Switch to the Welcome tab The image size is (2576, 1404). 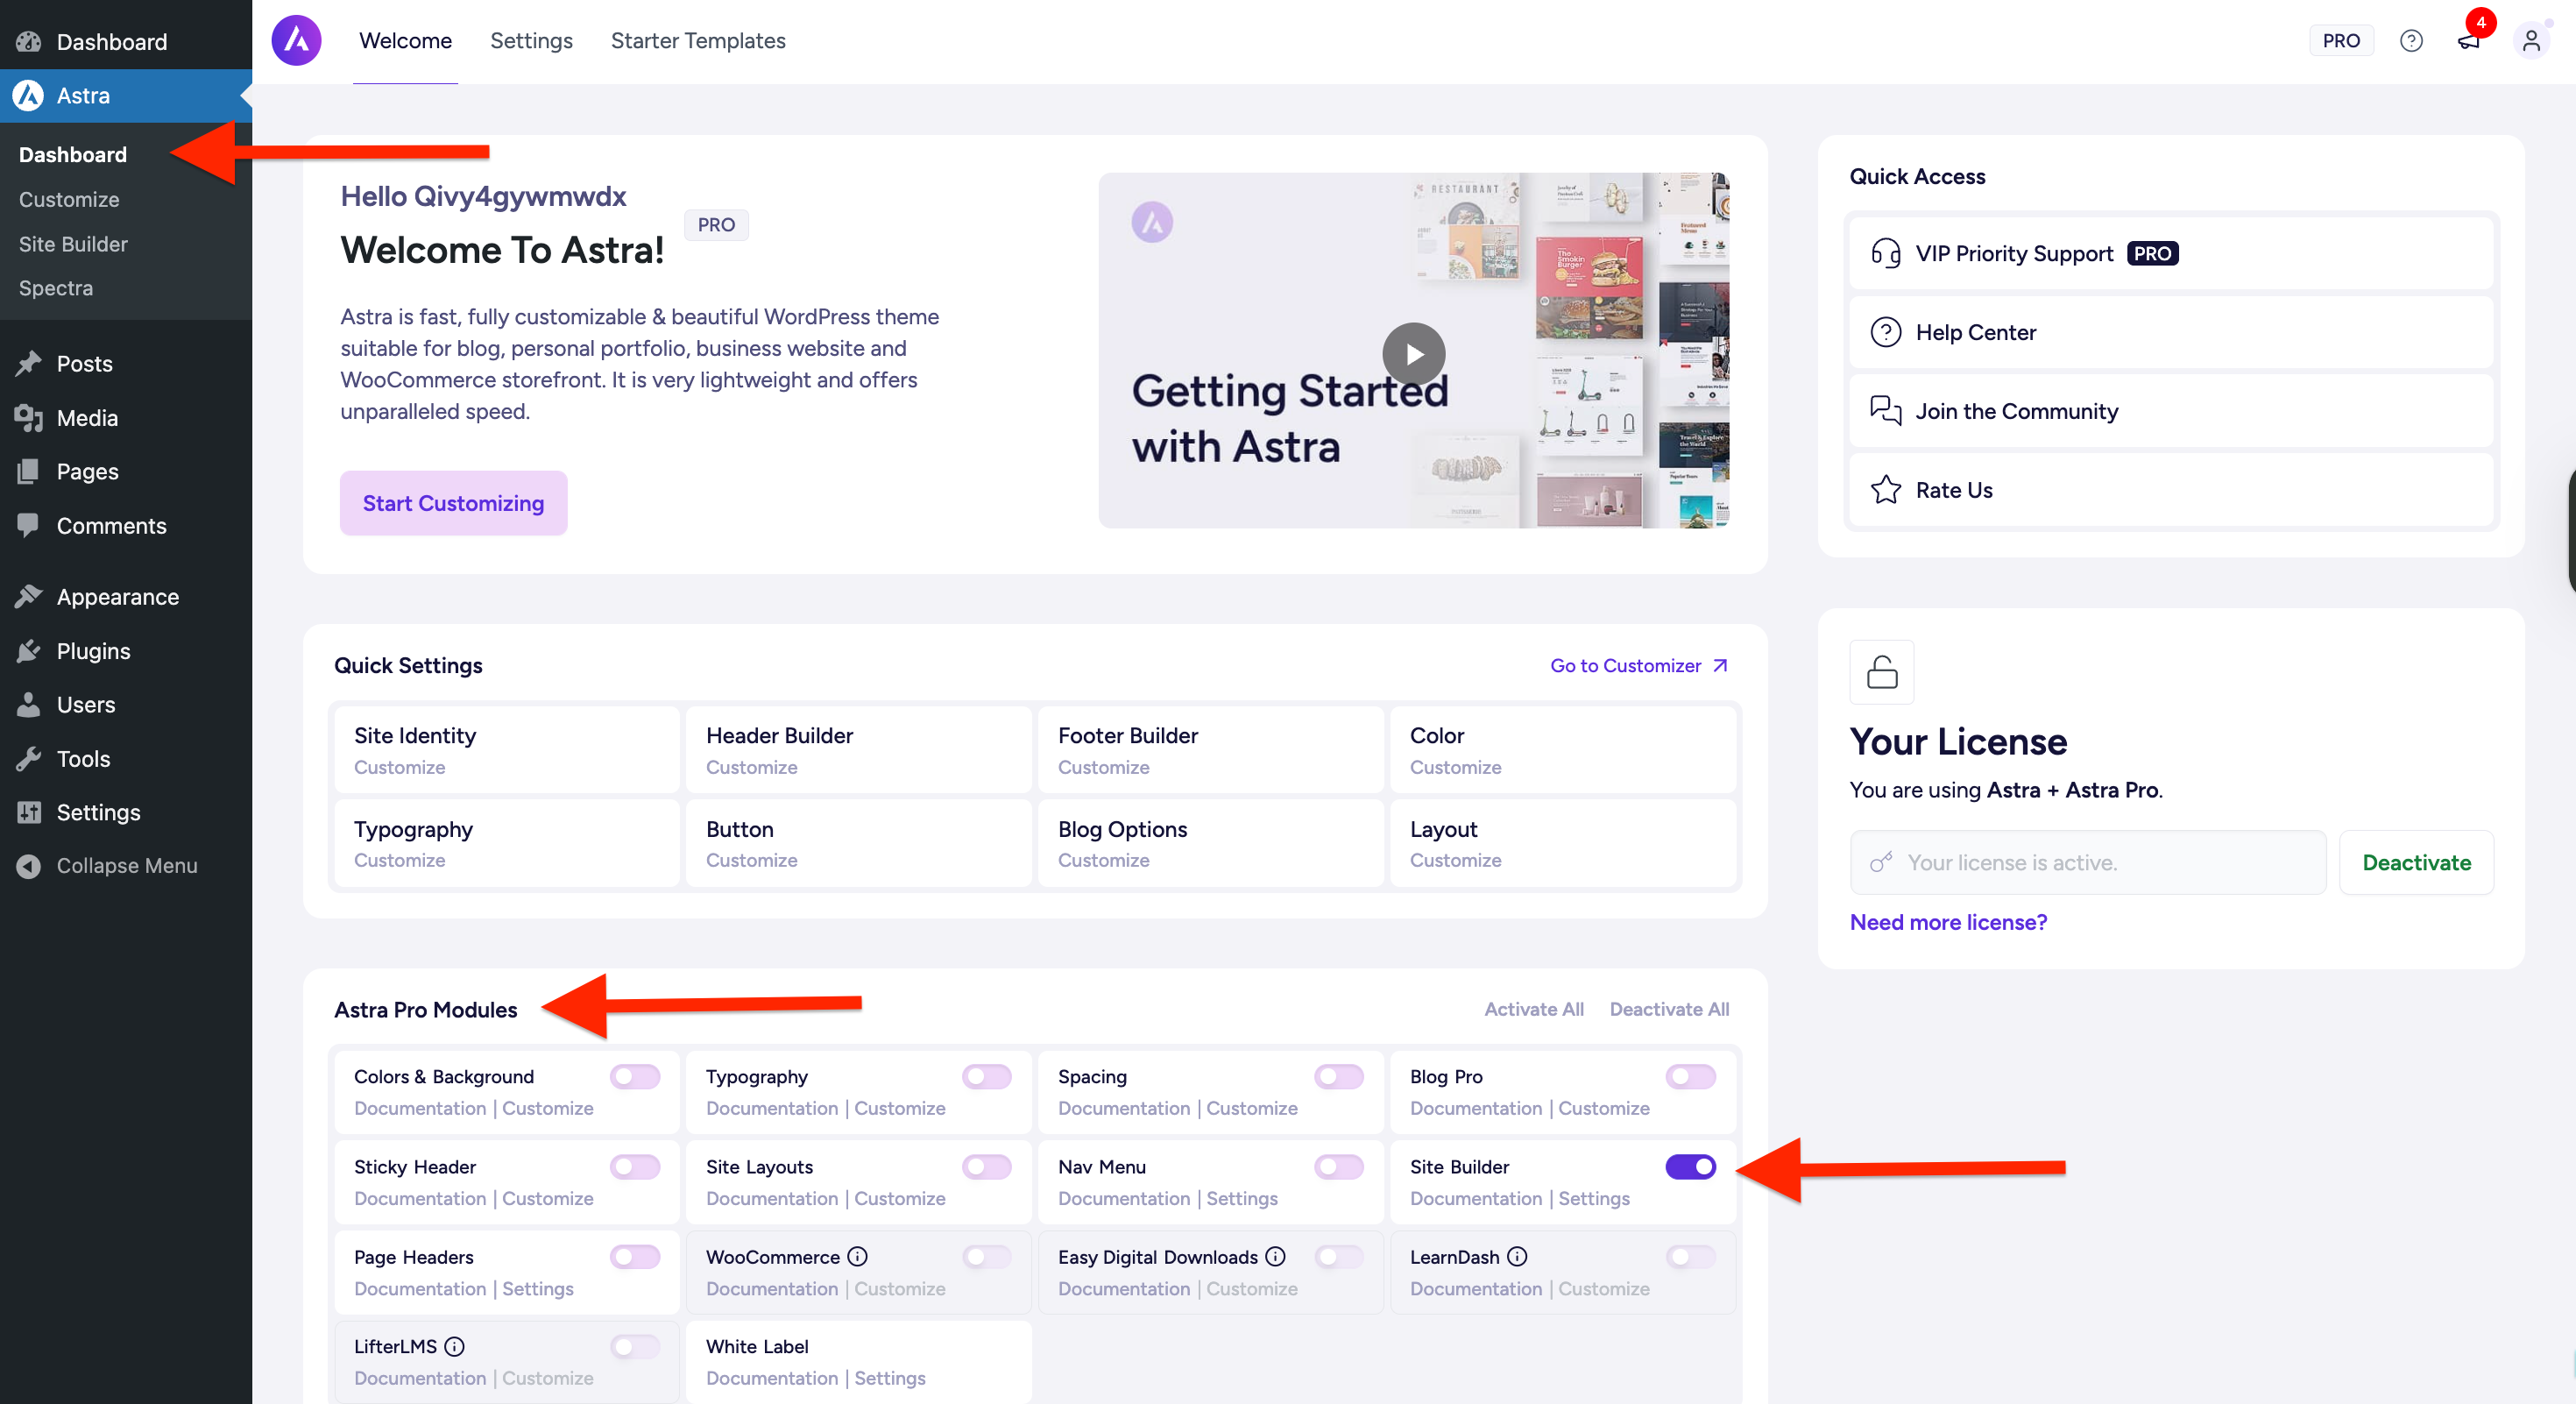pyautogui.click(x=405, y=41)
